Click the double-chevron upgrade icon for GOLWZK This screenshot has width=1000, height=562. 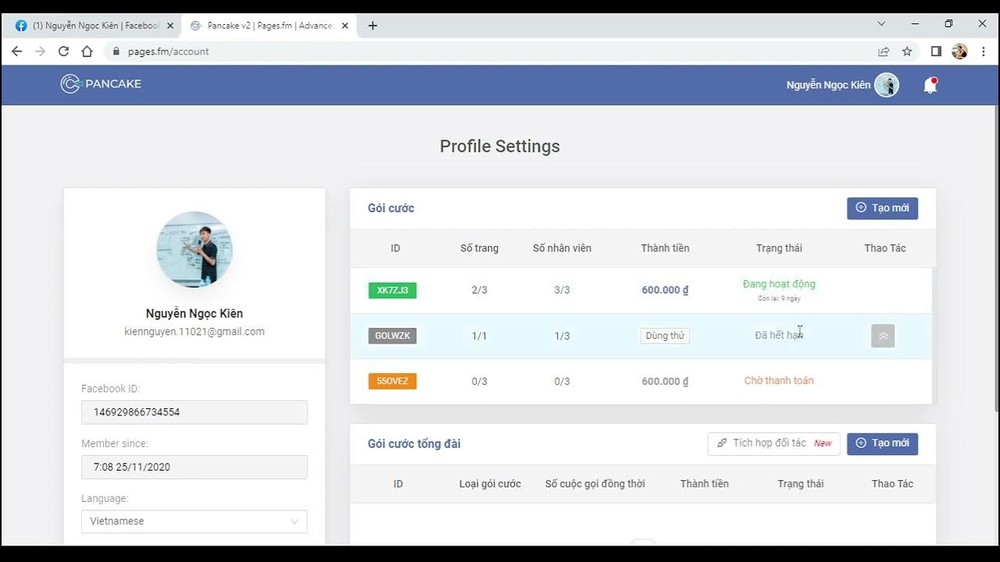(882, 336)
